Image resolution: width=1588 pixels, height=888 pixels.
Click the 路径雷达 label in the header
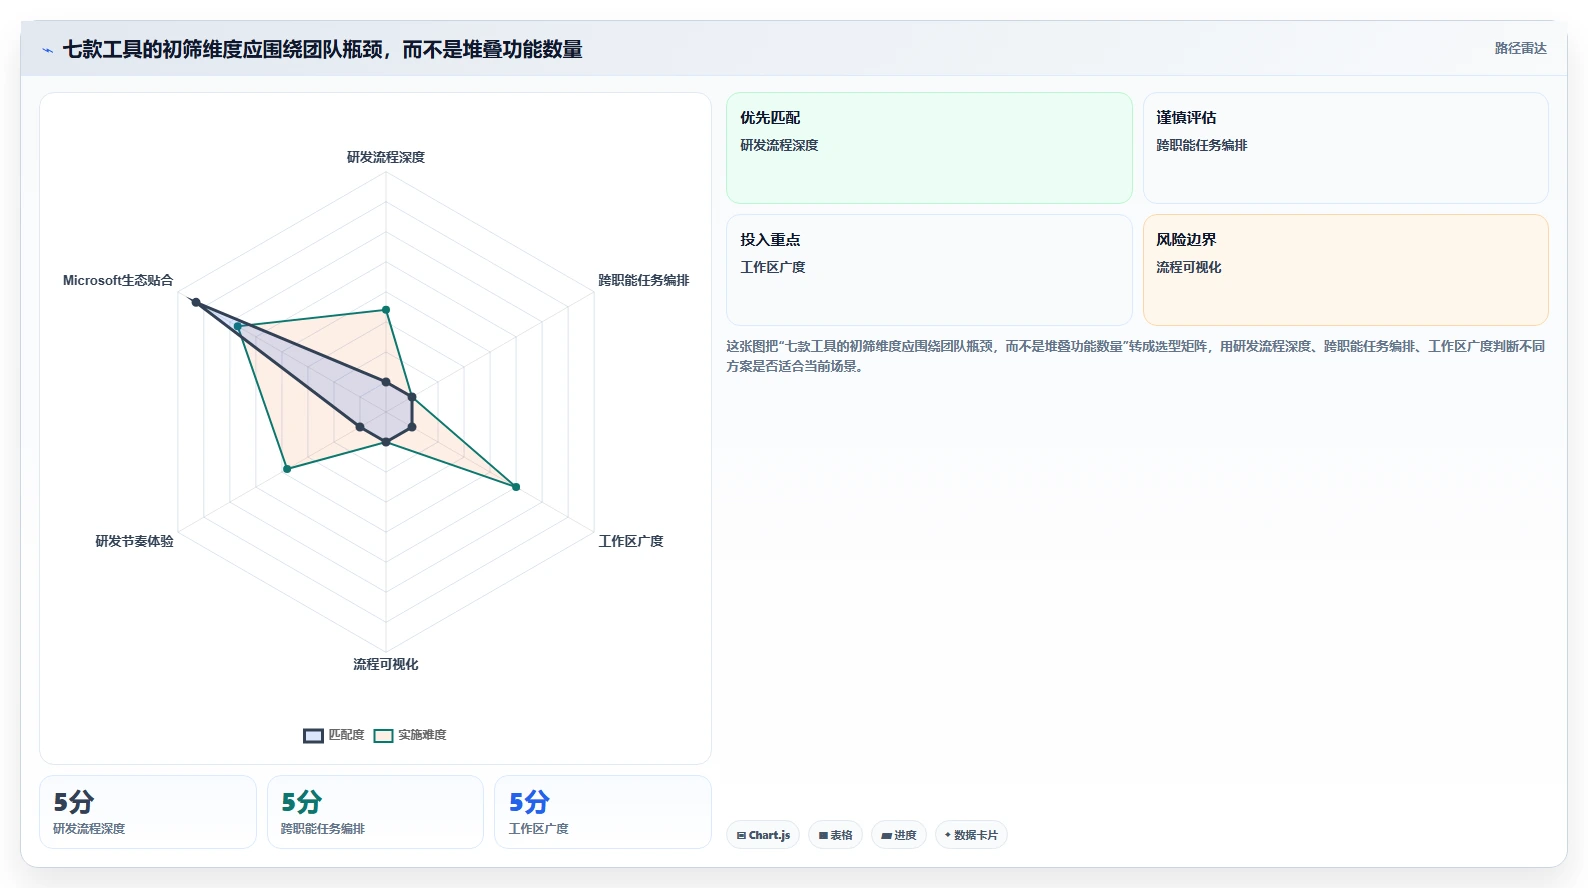(1520, 48)
